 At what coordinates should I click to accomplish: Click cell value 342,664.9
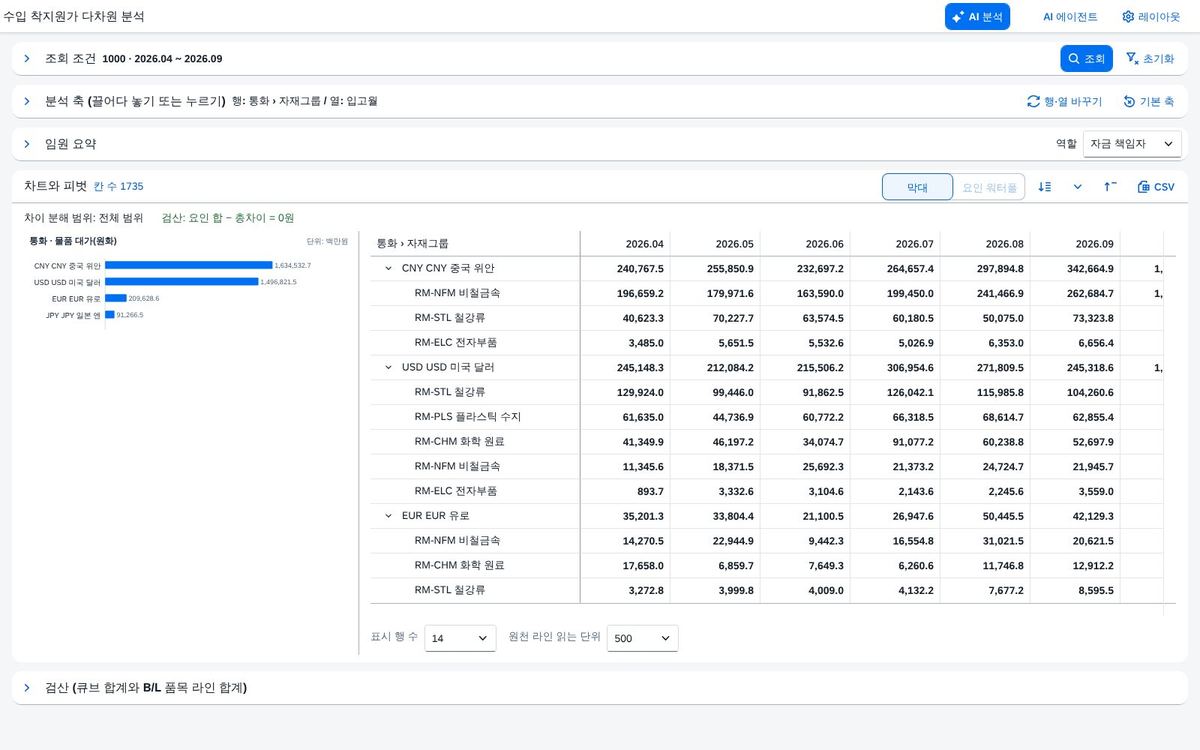coord(1090,269)
